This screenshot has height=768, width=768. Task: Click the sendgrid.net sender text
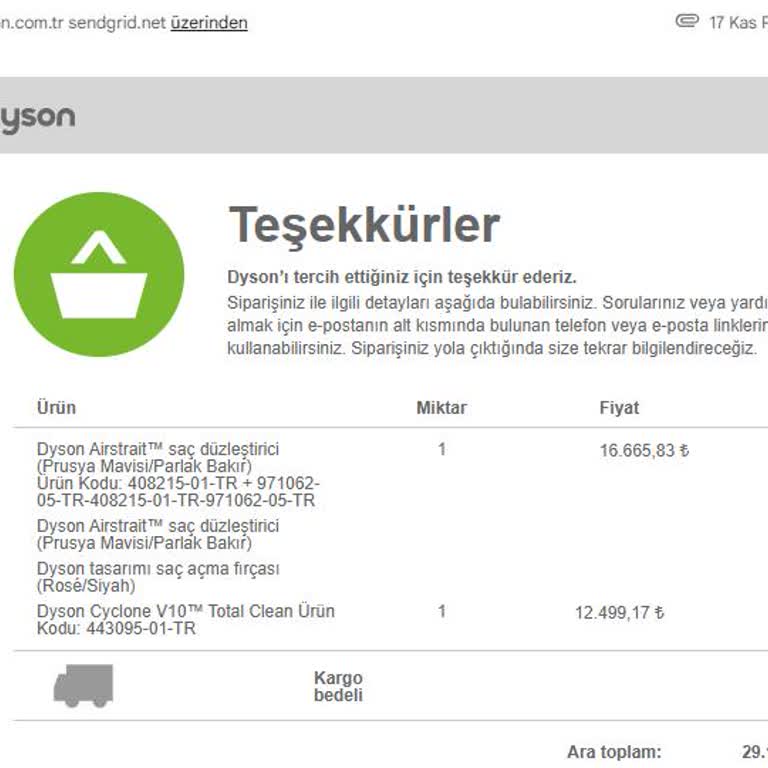point(117,23)
